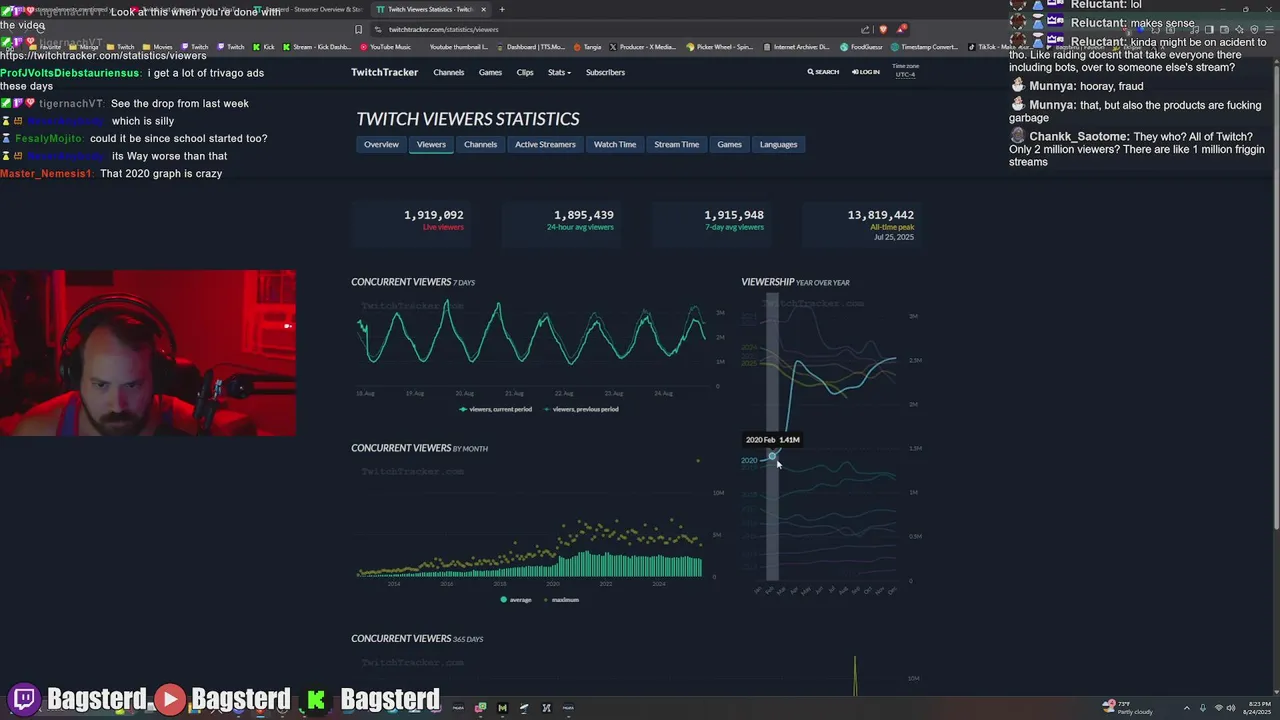1280x720 pixels.
Task: Switch to the Channels statistics tab
Action: coord(480,144)
